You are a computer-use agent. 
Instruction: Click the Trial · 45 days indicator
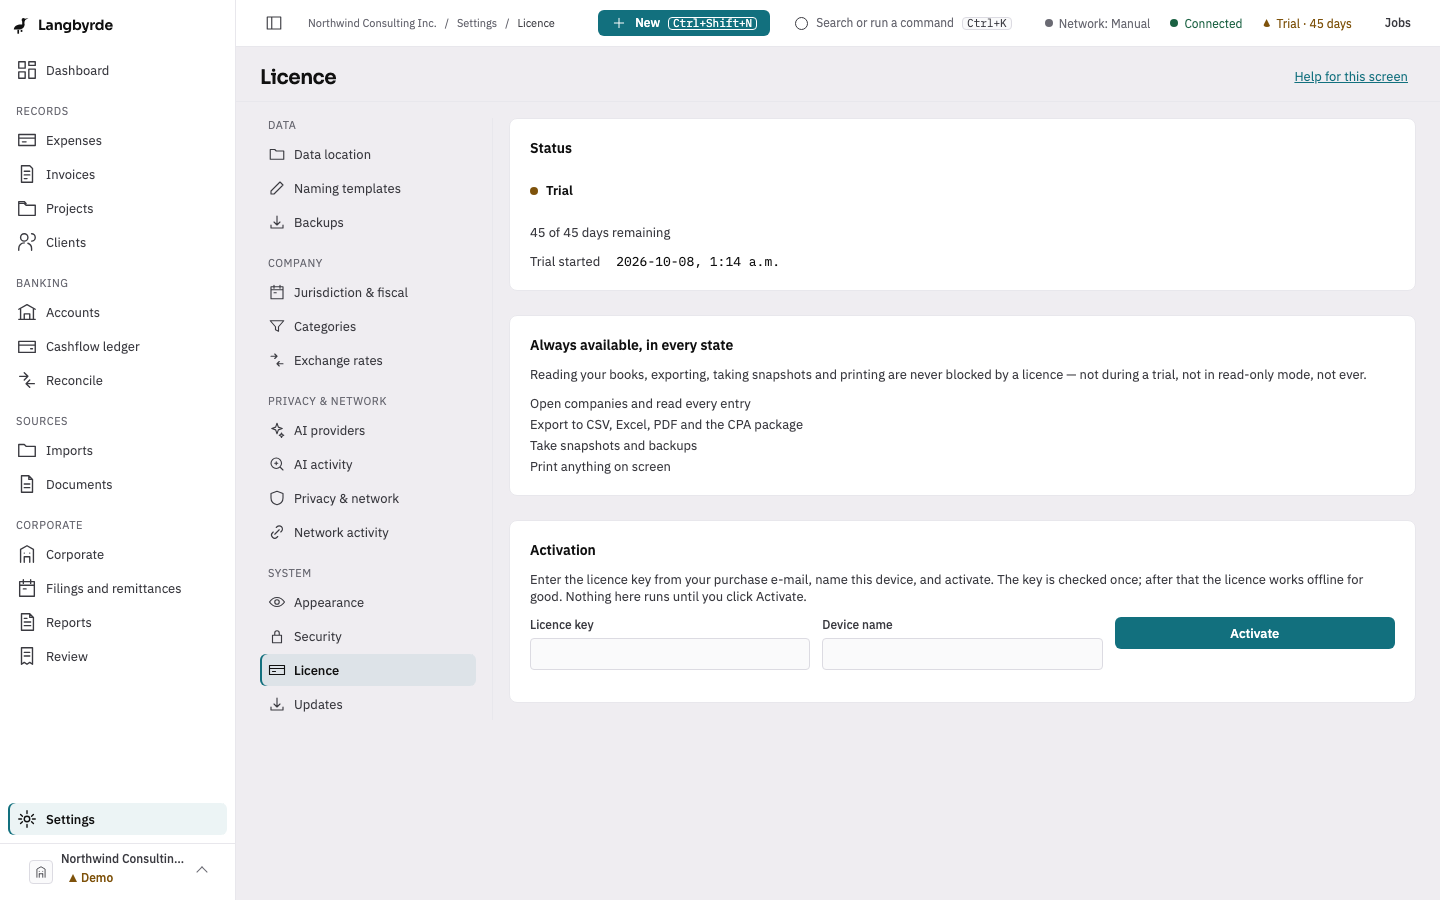[1307, 23]
